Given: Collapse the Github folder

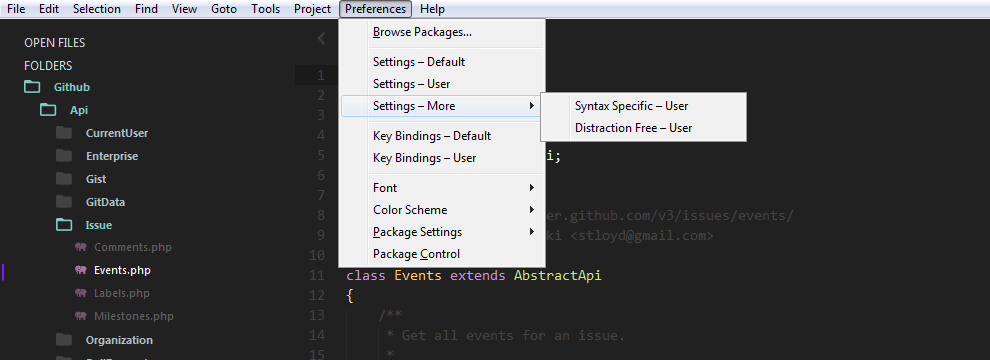Looking at the screenshot, I should [x=72, y=87].
